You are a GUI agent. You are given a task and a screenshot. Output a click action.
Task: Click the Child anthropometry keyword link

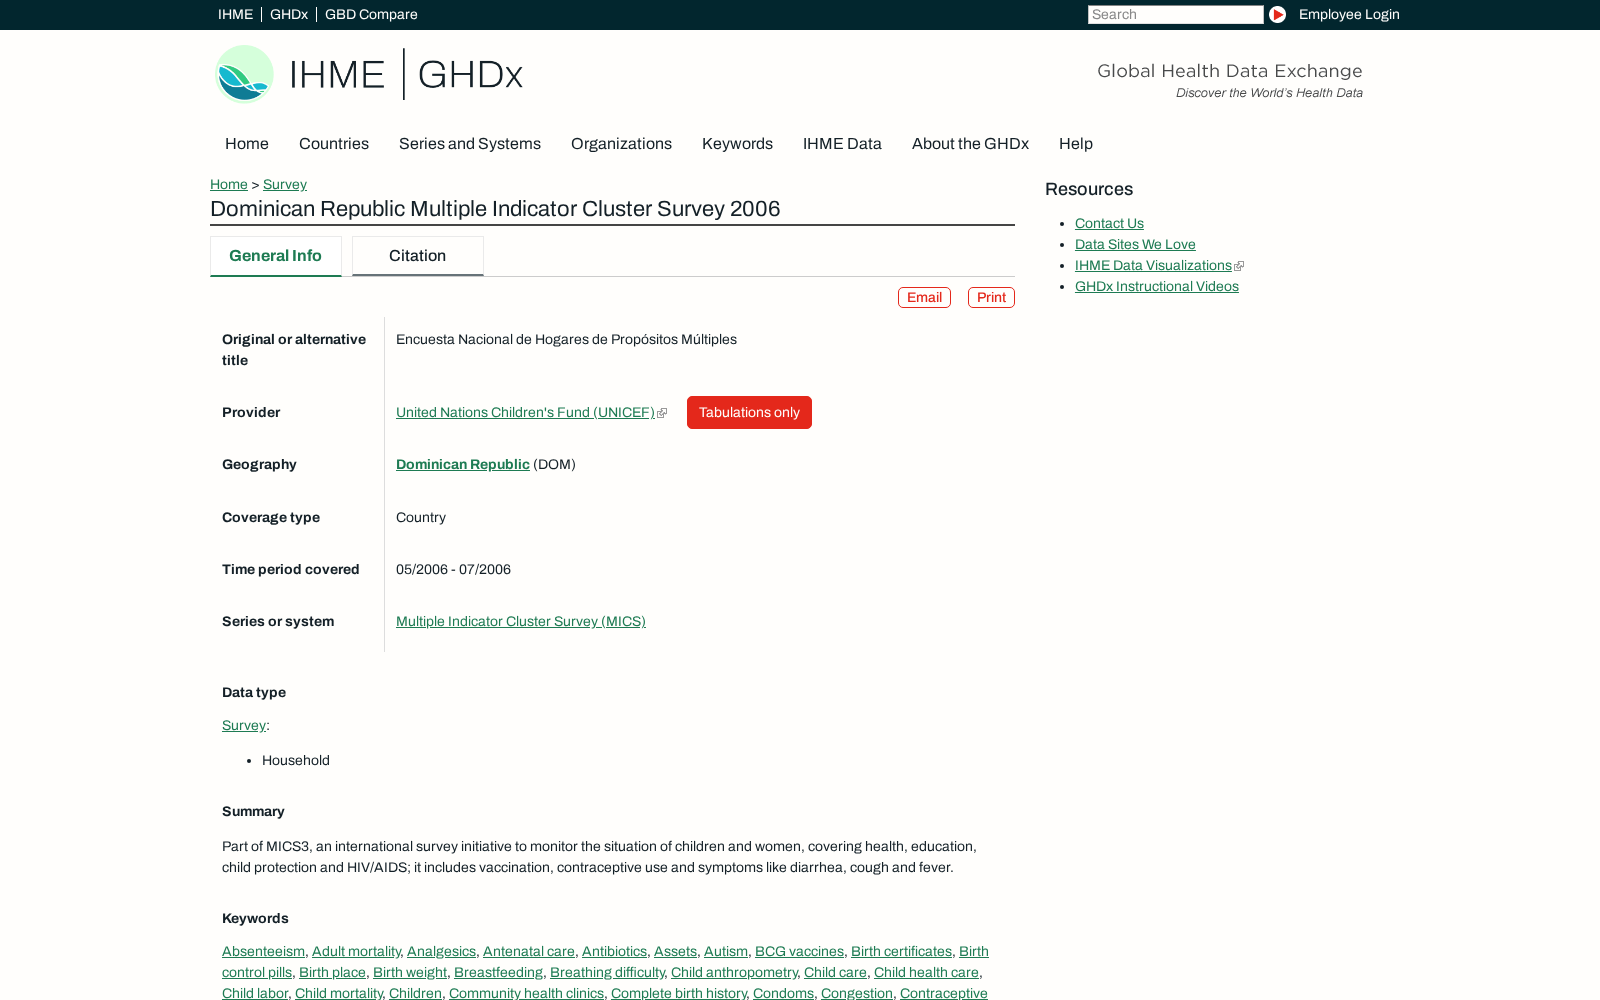[x=734, y=972]
